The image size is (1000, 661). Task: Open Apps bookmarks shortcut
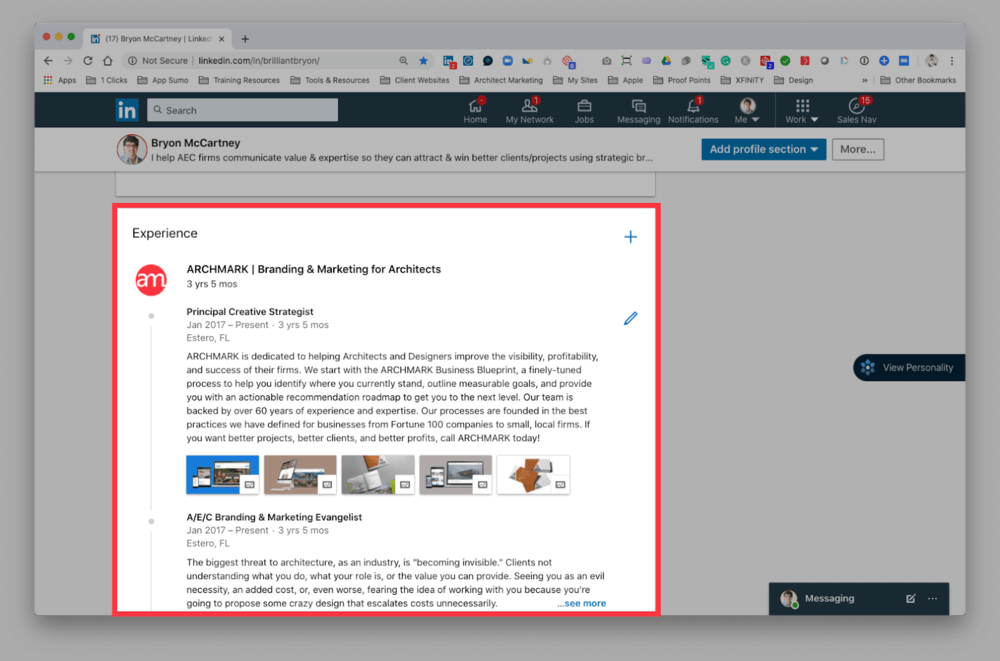[59, 80]
